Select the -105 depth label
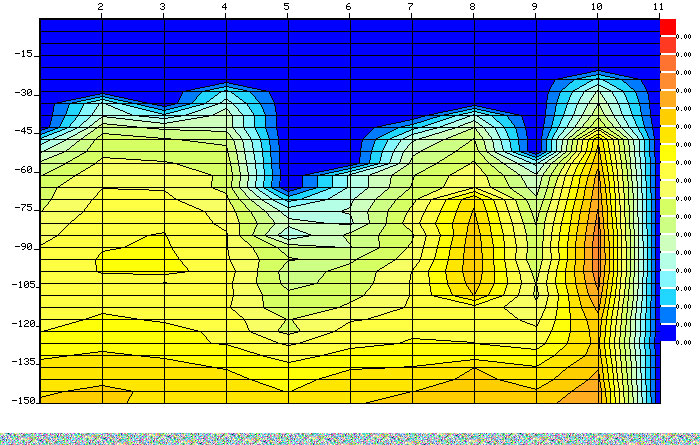 pyautogui.click(x=23, y=285)
